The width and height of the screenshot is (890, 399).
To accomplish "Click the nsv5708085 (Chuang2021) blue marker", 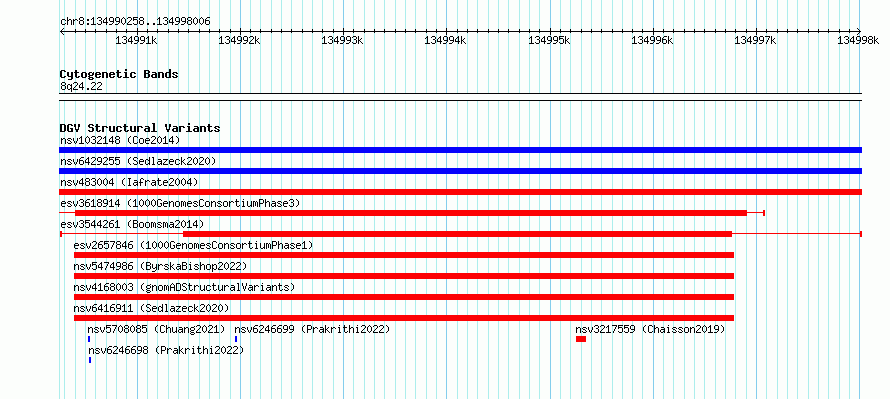I will 89,339.
